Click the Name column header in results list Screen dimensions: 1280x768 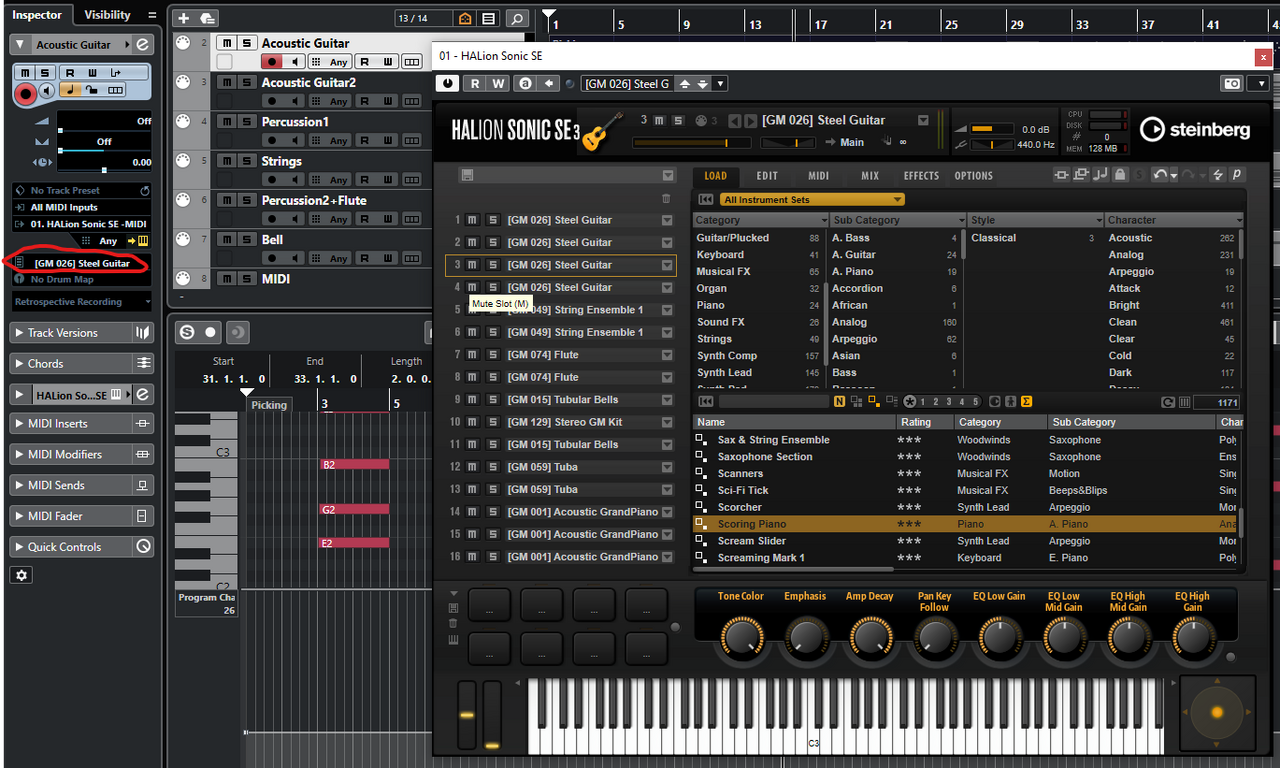coord(795,422)
